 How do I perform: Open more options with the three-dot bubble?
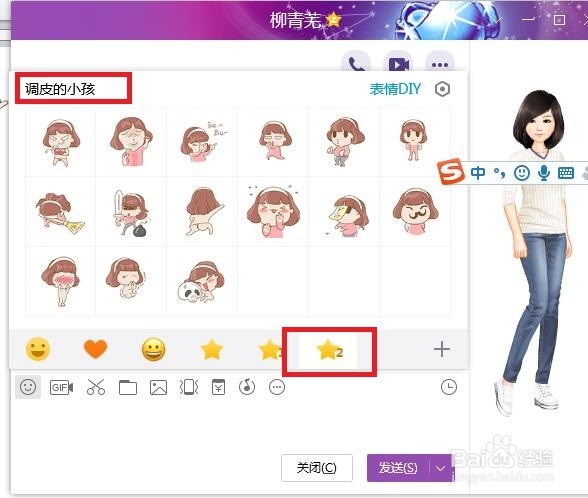440,64
